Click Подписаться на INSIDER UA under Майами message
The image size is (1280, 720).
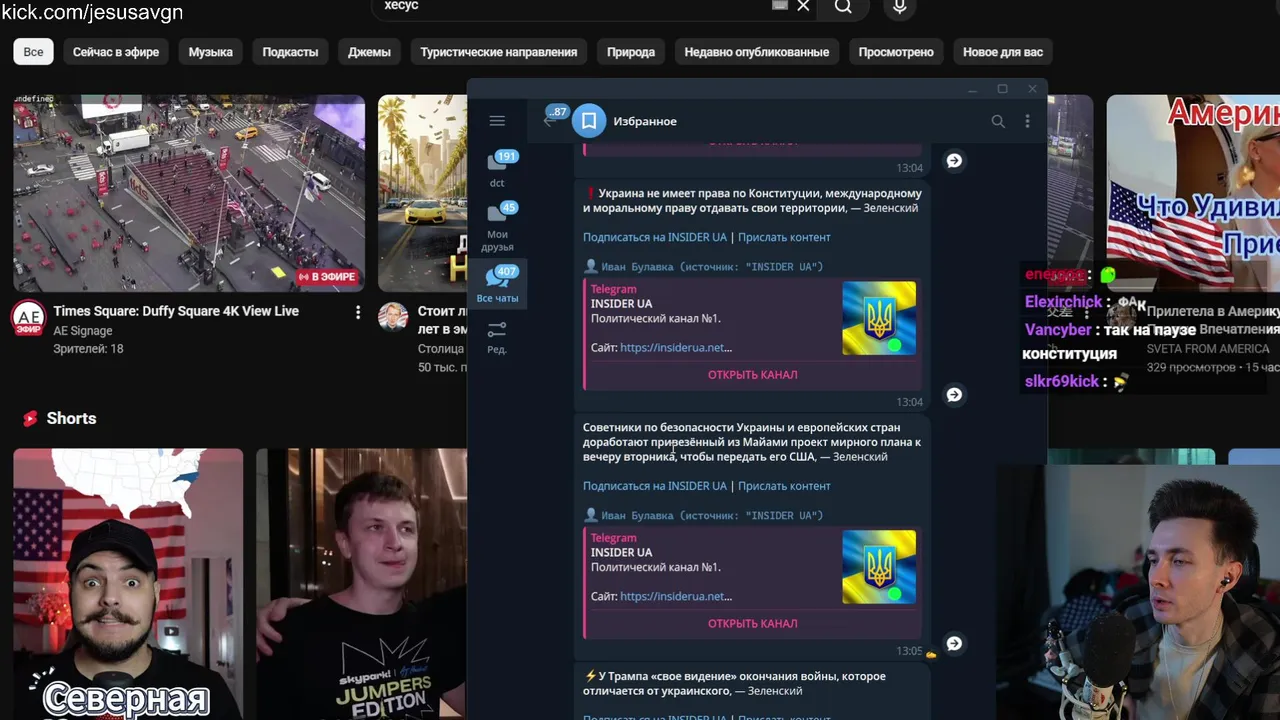click(655, 486)
